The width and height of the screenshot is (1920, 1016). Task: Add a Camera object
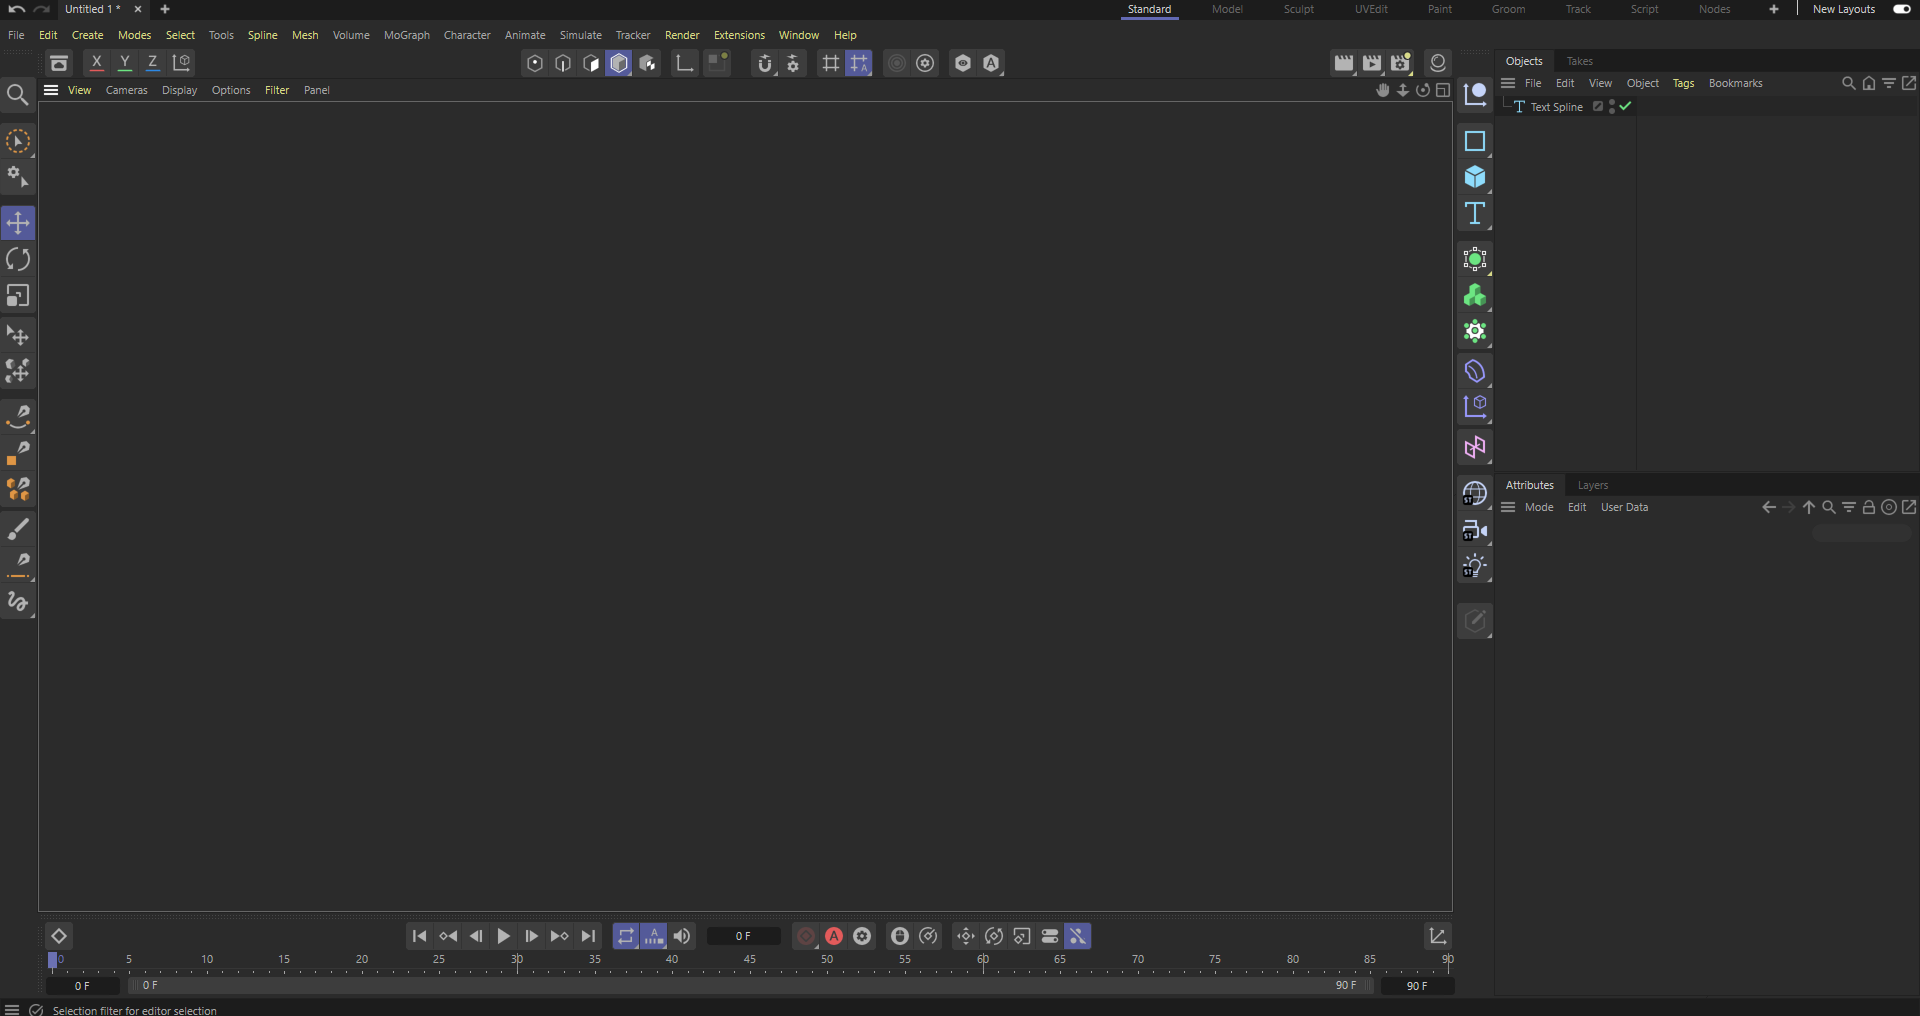pos(1475,531)
